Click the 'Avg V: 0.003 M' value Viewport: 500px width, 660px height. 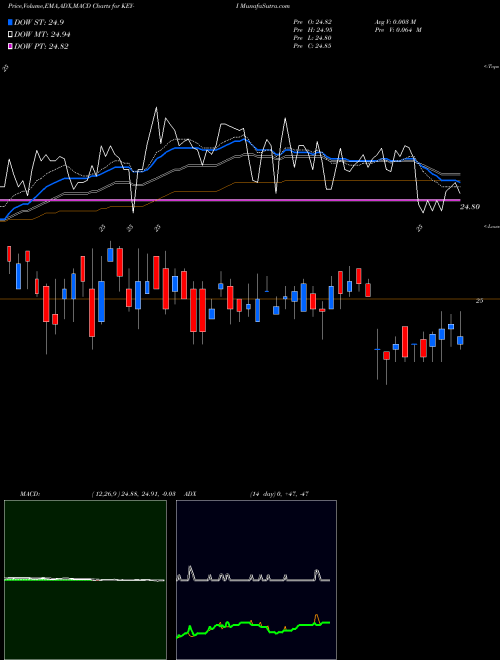pyautogui.click(x=395, y=22)
